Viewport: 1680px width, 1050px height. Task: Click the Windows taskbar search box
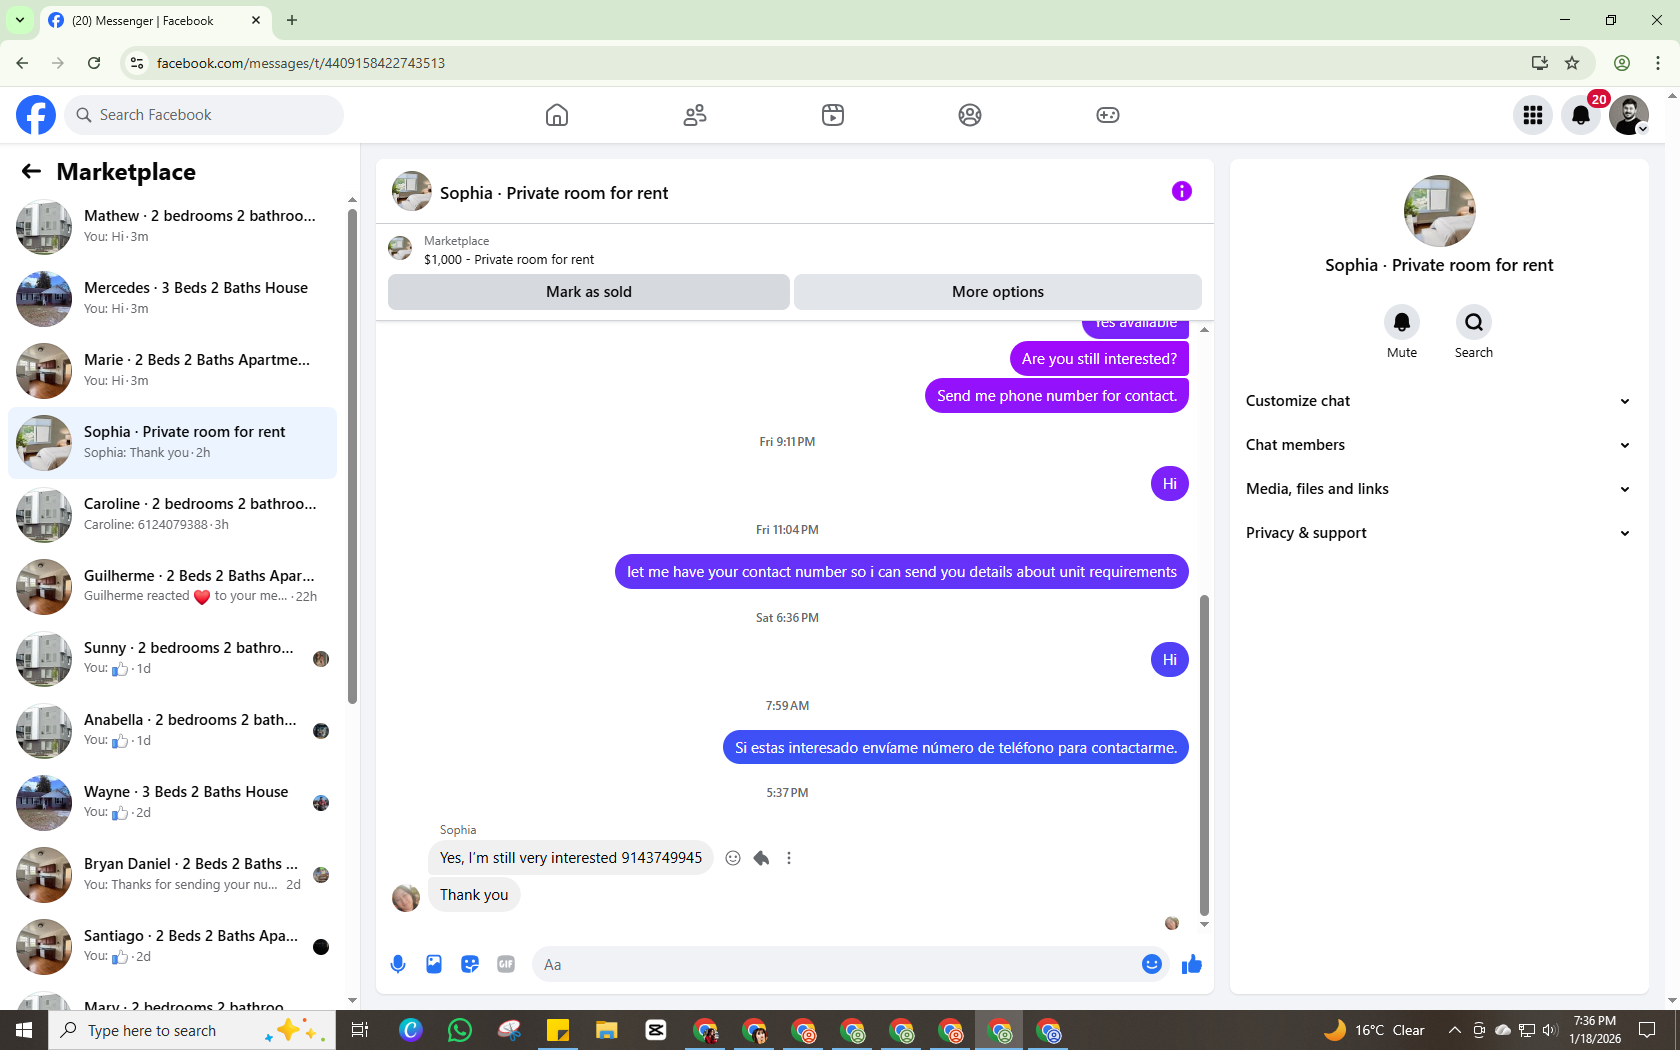192,1030
